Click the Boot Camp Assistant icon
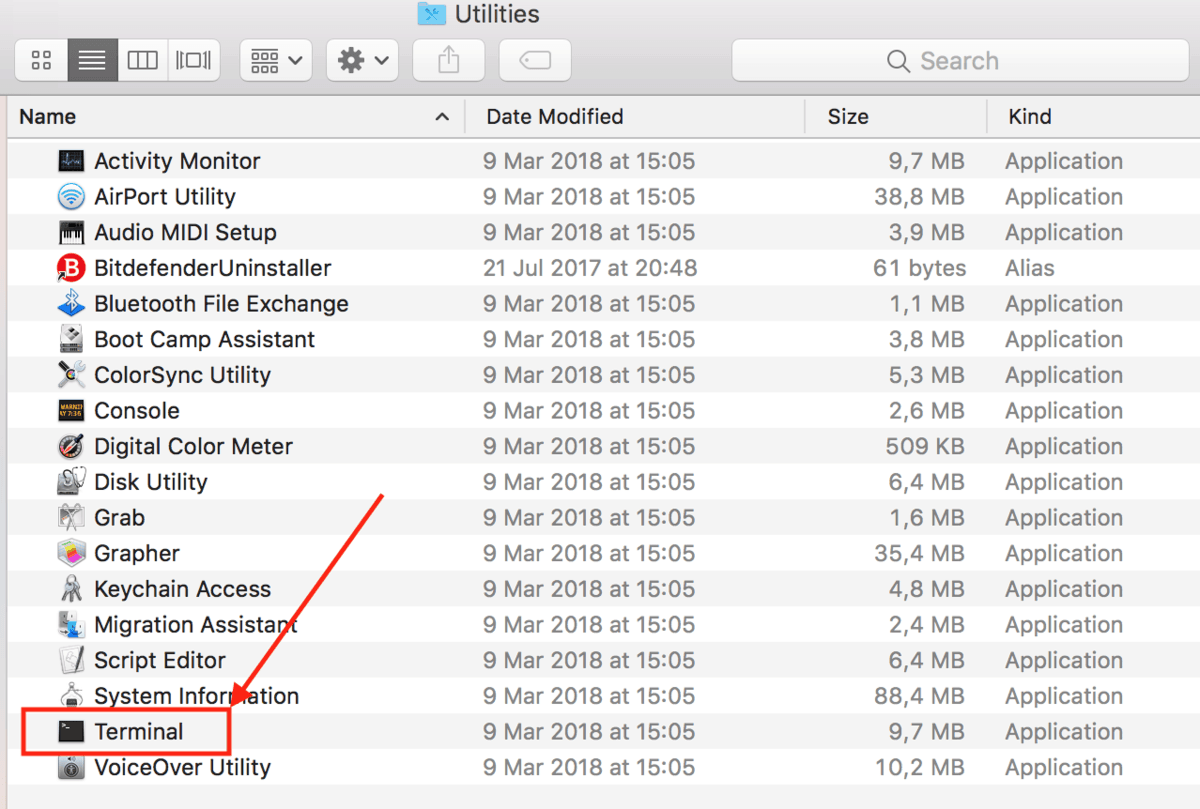Viewport: 1200px width, 809px height. pos(72,340)
